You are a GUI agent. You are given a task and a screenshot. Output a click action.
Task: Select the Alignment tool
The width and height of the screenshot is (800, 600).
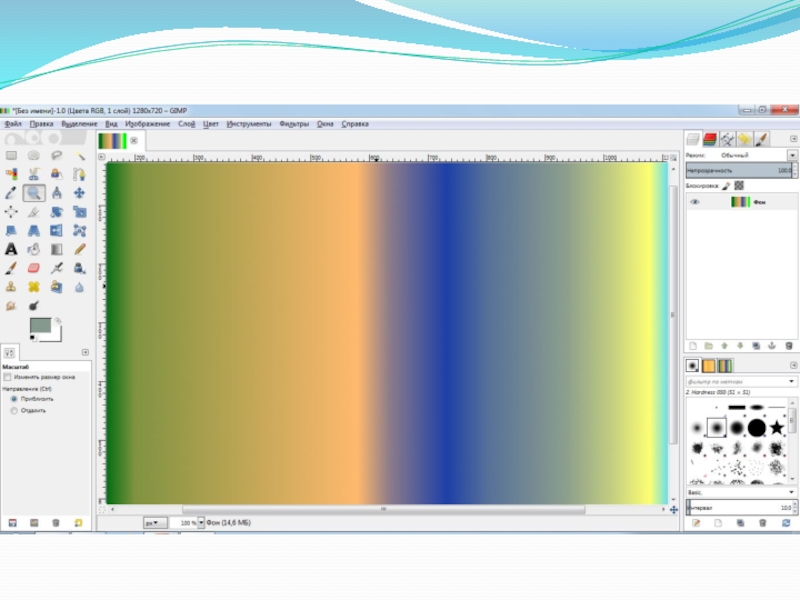coord(11,212)
